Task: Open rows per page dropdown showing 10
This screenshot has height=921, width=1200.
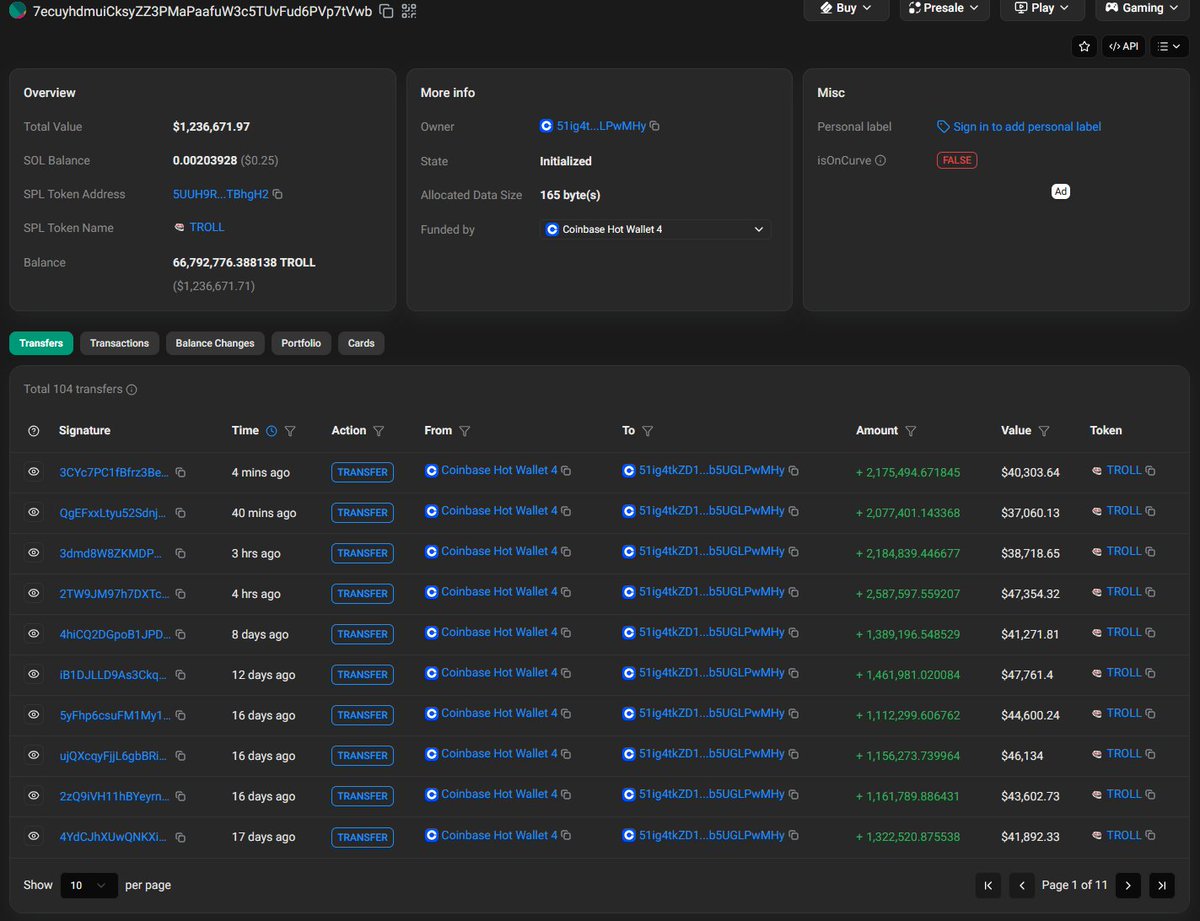Action: click(88, 885)
